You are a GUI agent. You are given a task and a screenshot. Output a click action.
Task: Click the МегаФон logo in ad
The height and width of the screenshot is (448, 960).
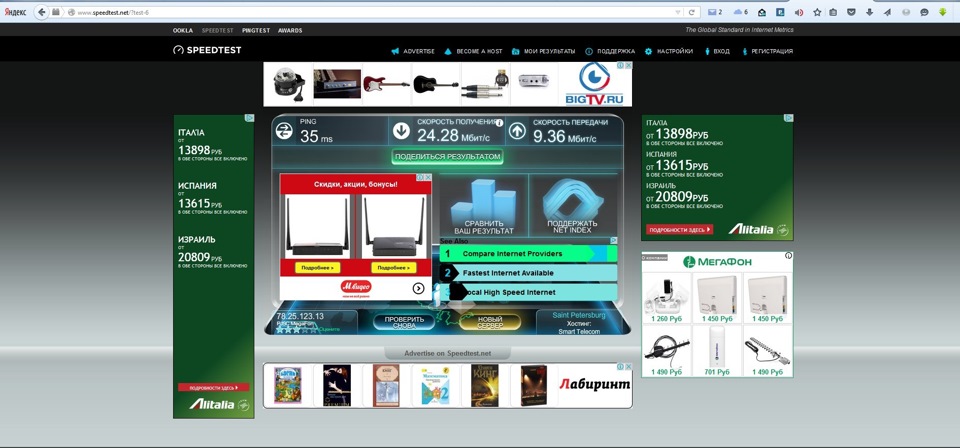point(717,262)
